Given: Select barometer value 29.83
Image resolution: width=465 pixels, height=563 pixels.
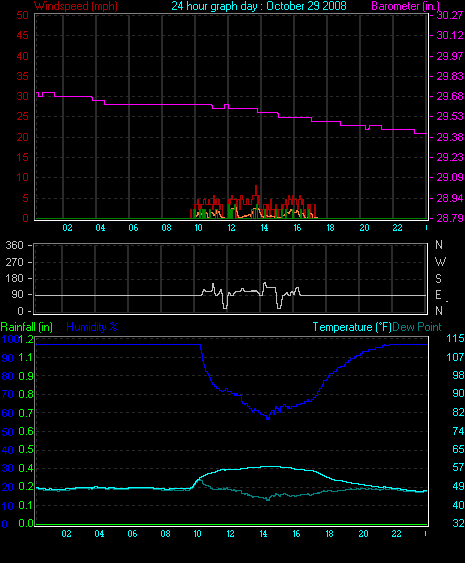Looking at the screenshot, I should click(450, 76).
